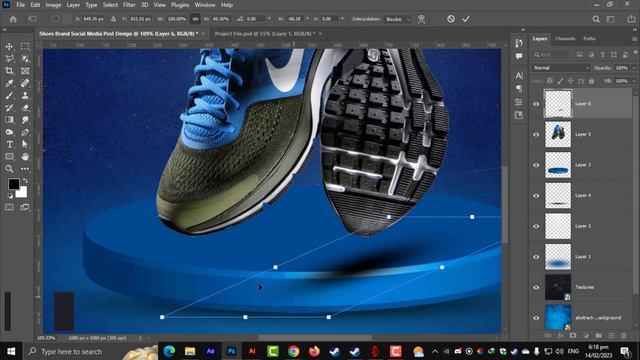Viewport: 640px width, 360px height.
Task: Select the Eyedropper tool
Action: (x=9, y=83)
